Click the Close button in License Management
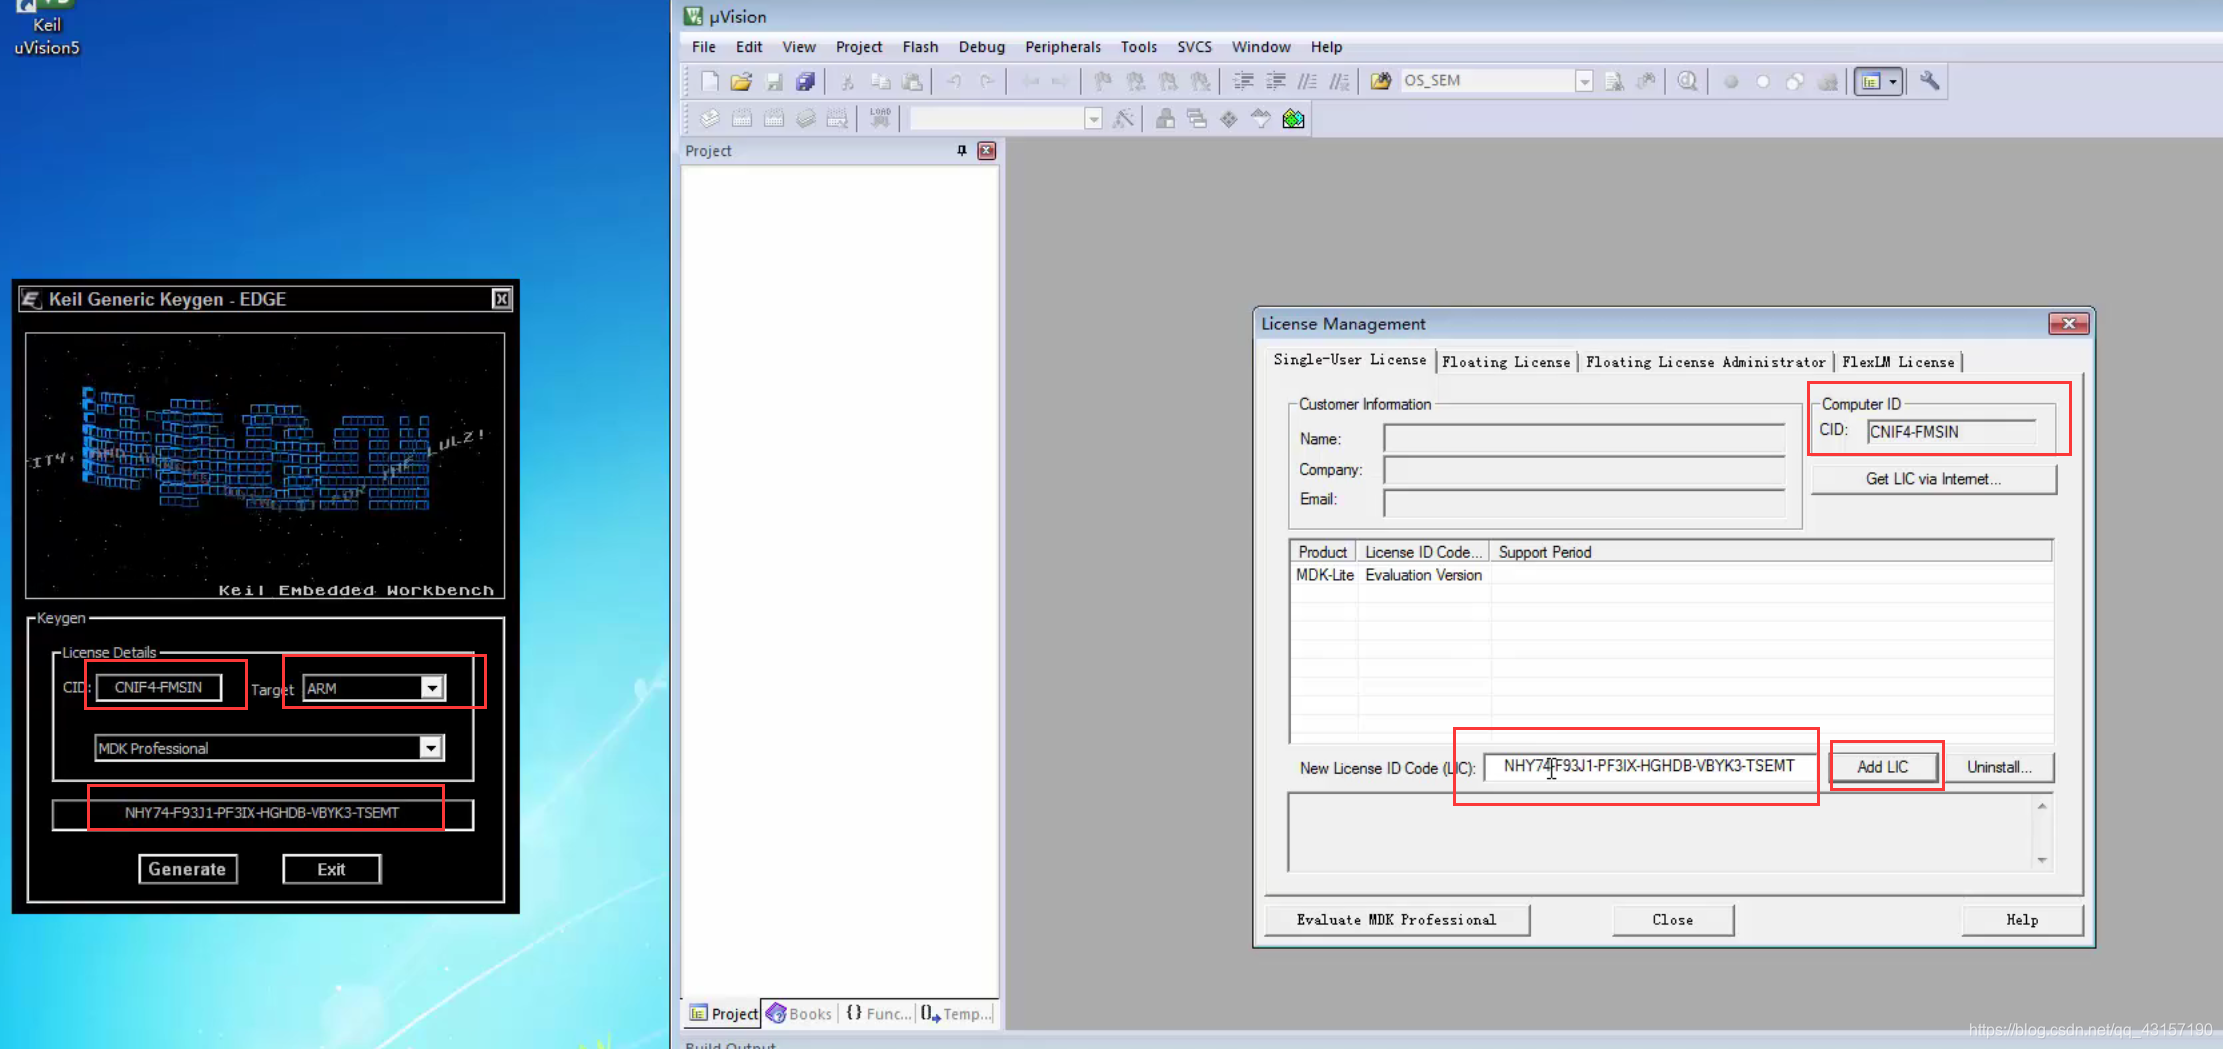The height and width of the screenshot is (1049, 2223). coord(1673,920)
